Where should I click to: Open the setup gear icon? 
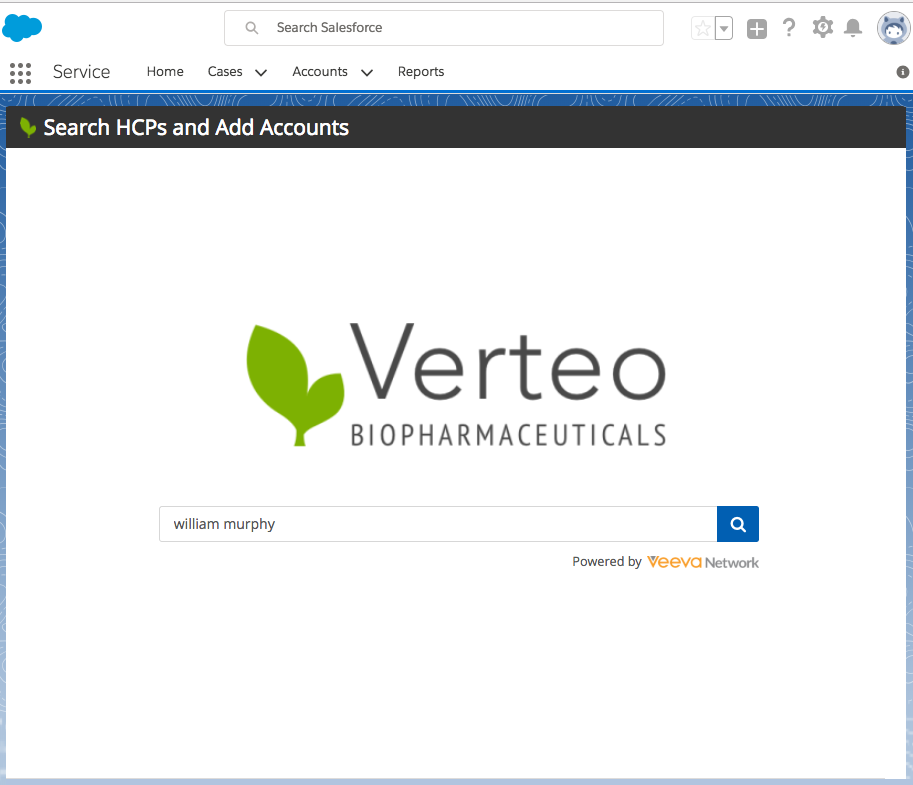[822, 28]
